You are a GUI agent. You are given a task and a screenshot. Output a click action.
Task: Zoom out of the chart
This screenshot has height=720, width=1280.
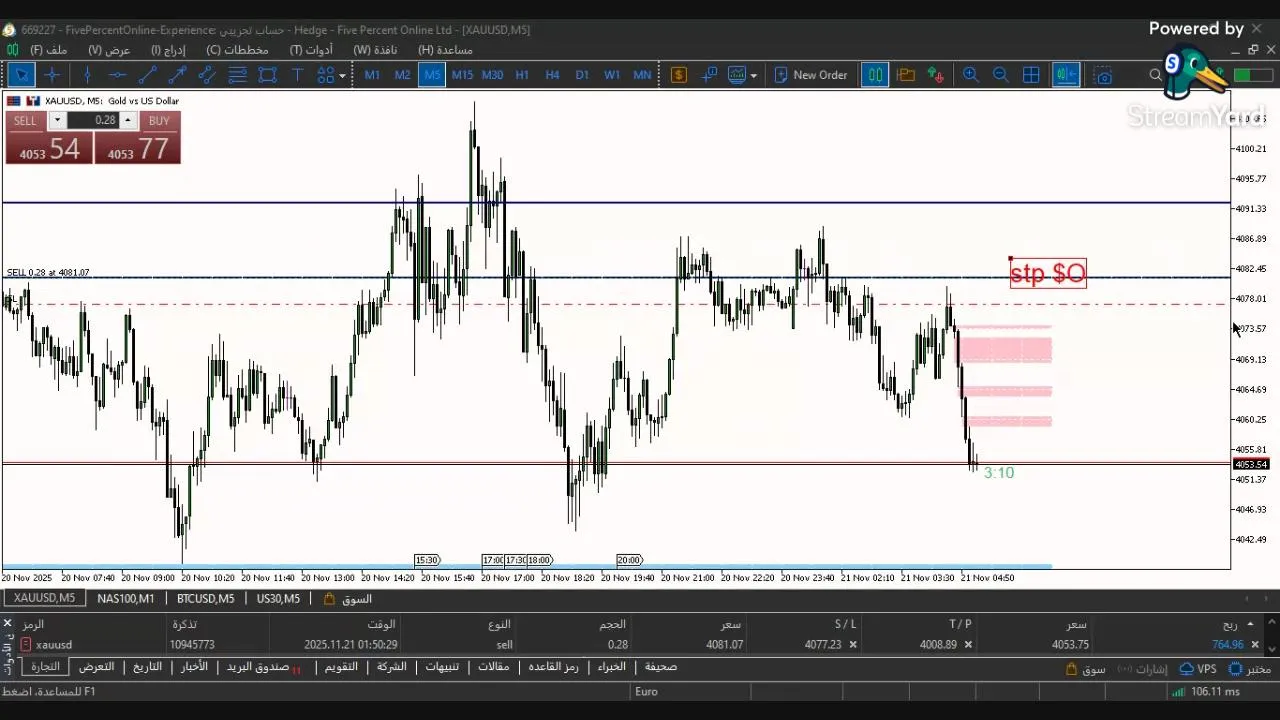[x=1000, y=75]
